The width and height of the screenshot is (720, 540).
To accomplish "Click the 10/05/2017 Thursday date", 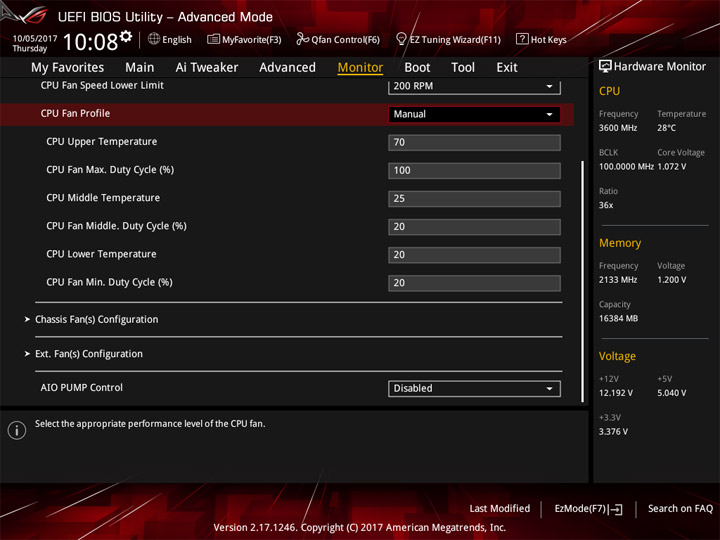I will [x=34, y=43].
